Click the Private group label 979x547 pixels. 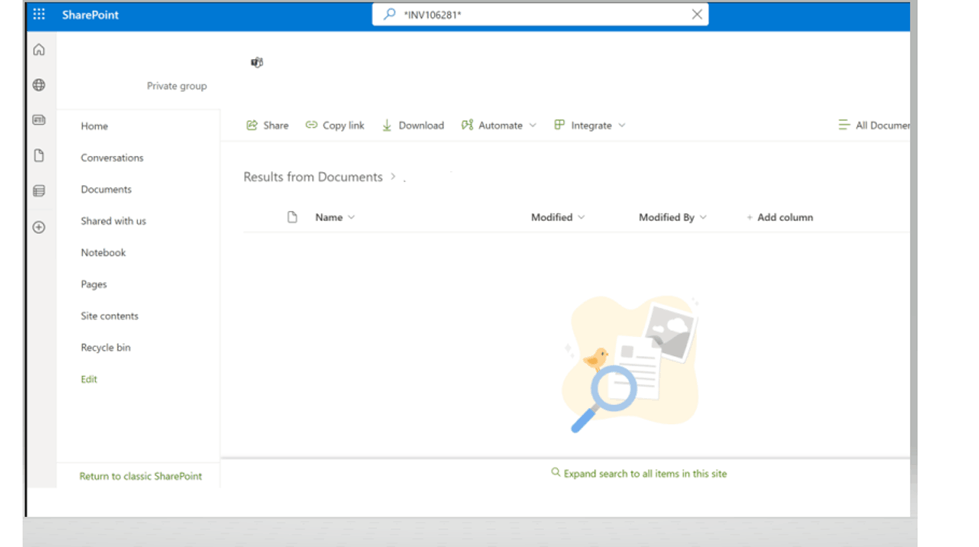coord(177,86)
